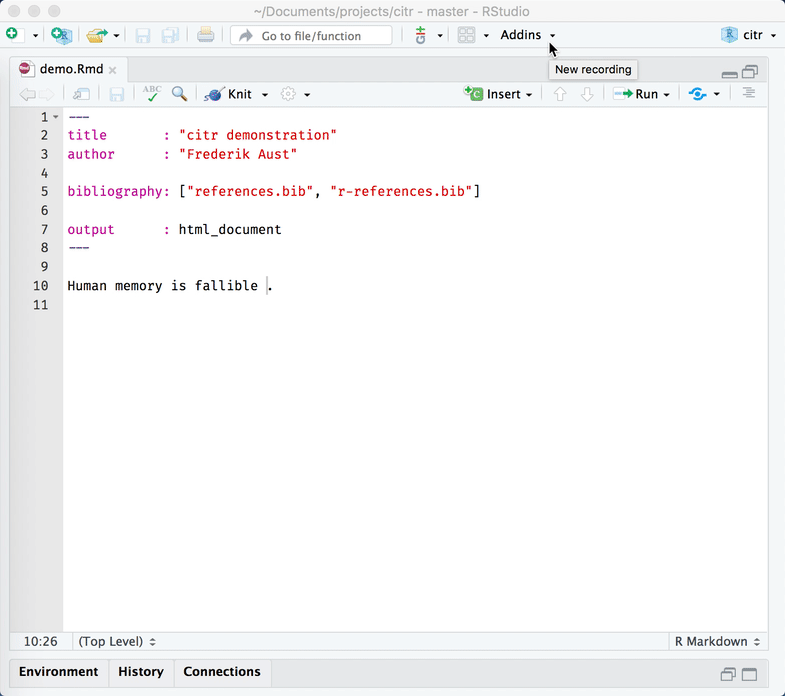785x696 pixels.
Task: Select the demo.Rmd tab
Action: (x=71, y=69)
